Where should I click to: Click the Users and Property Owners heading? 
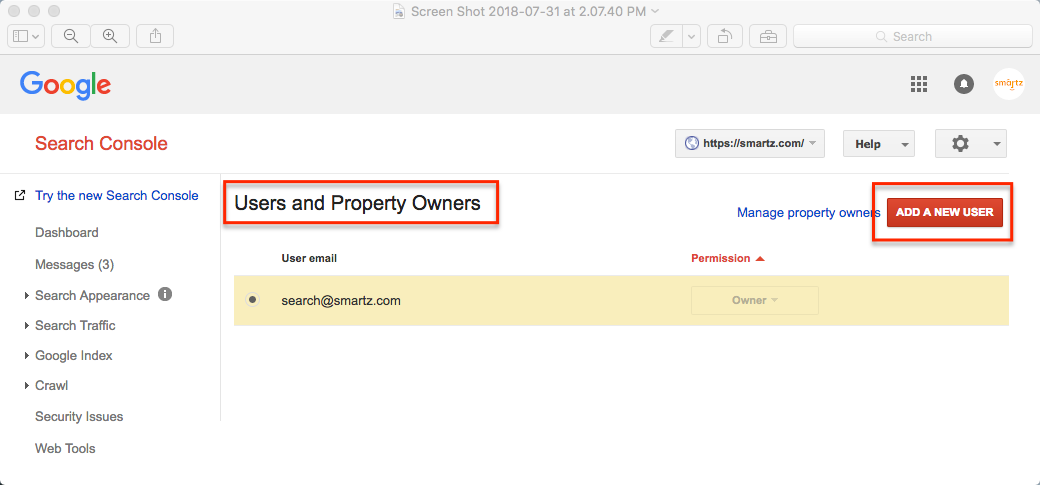click(x=358, y=203)
